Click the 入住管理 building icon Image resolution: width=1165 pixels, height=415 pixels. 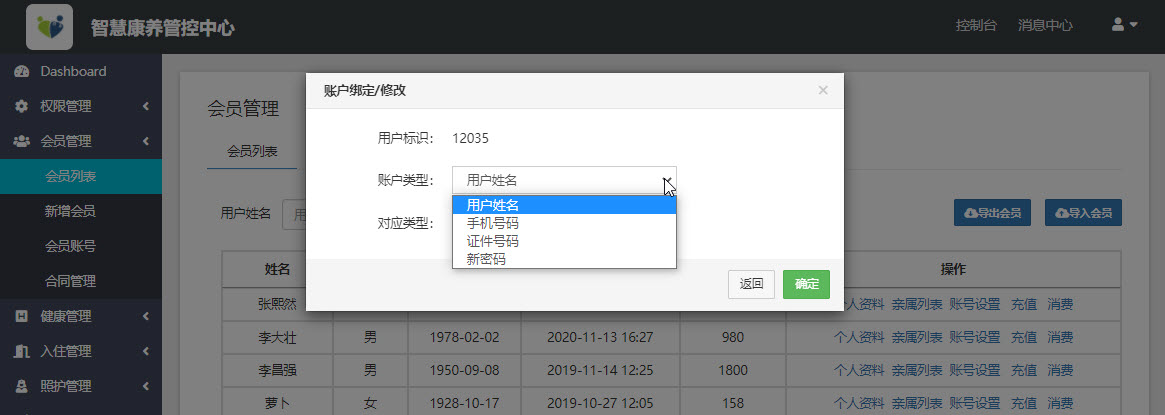(x=22, y=351)
